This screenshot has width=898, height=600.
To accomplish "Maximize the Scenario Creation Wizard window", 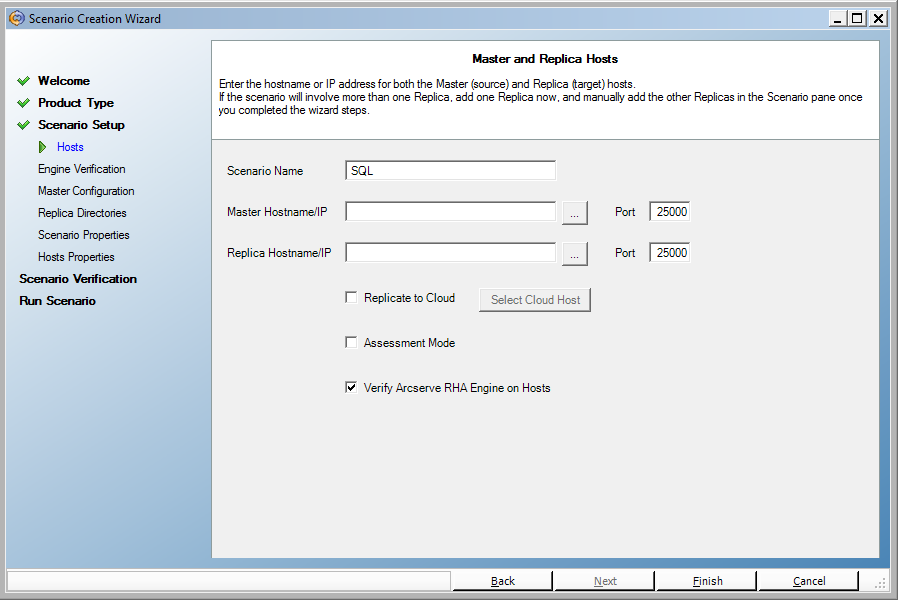I will tap(857, 18).
